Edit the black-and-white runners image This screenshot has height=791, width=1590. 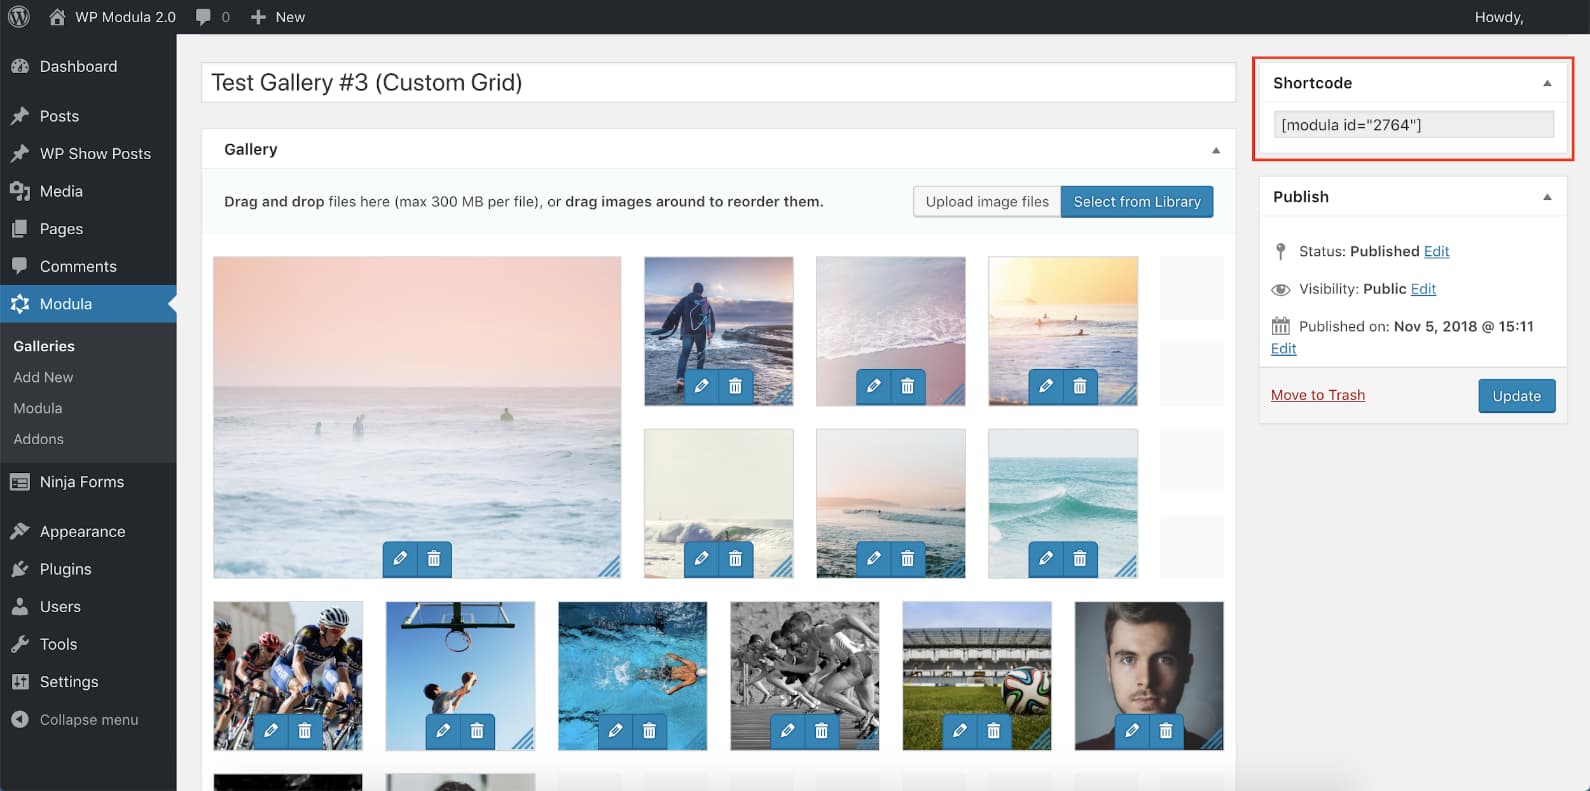787,731
